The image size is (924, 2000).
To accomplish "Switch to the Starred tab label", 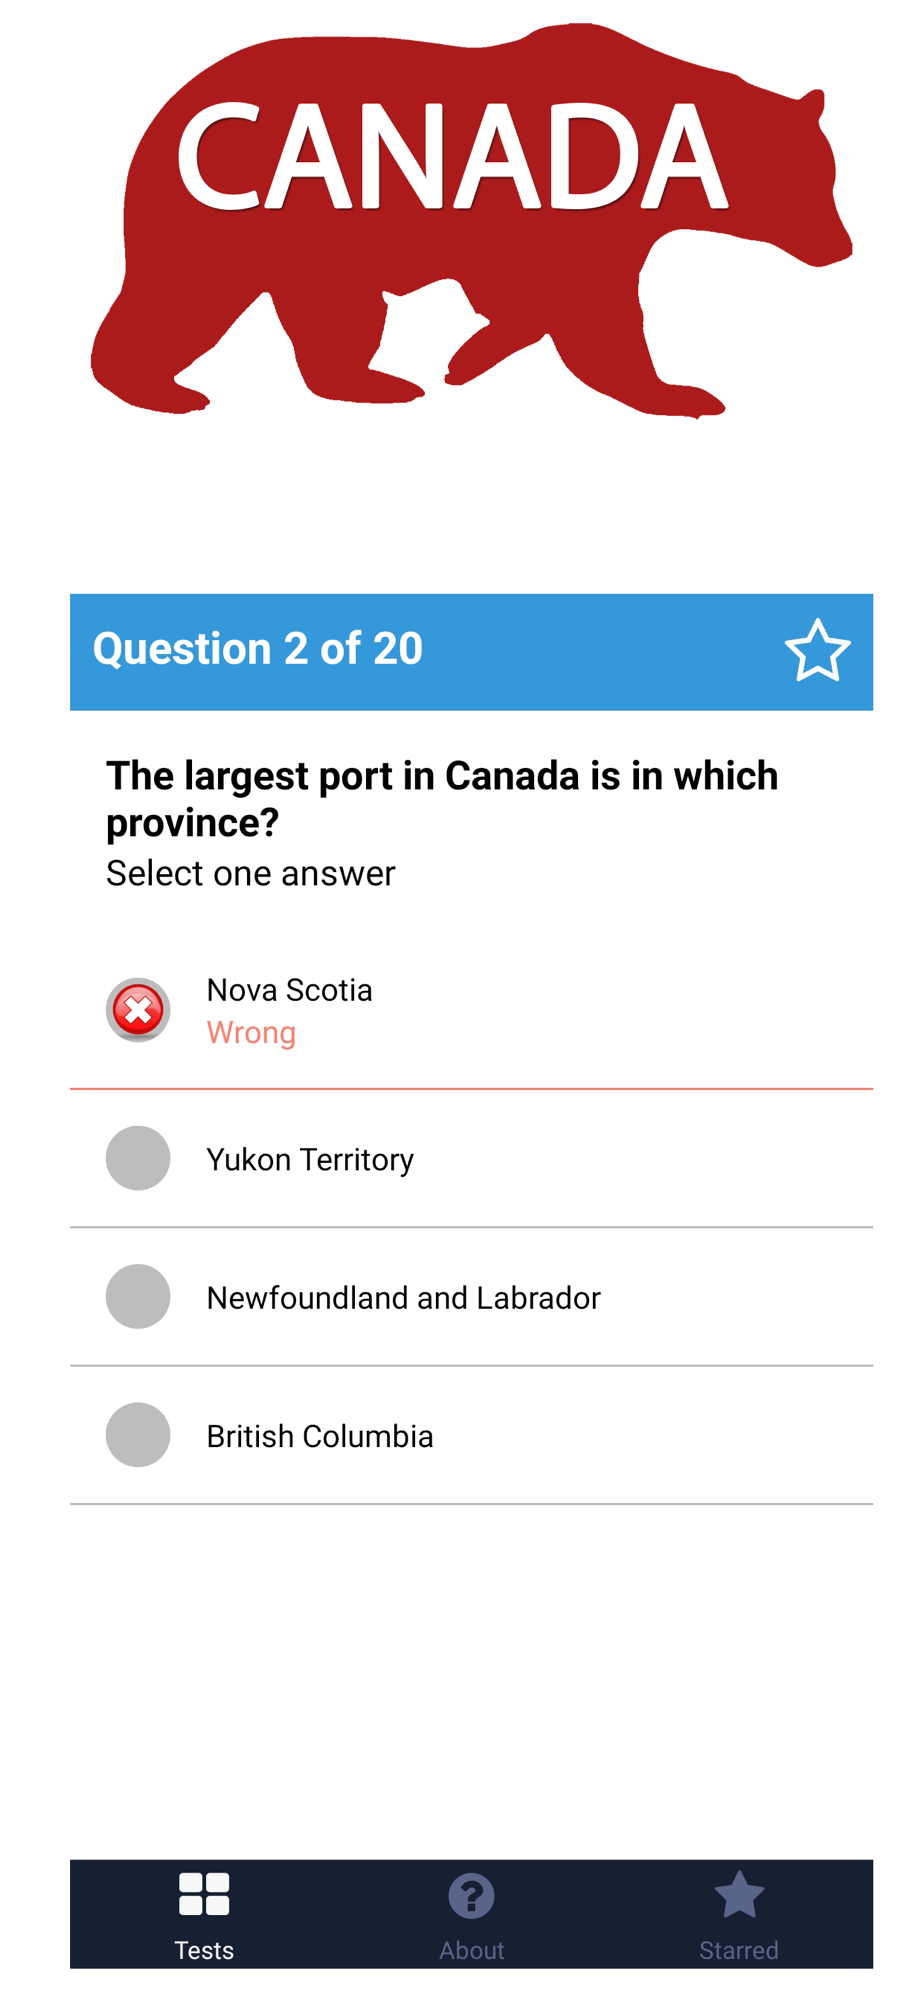I will 739,1950.
